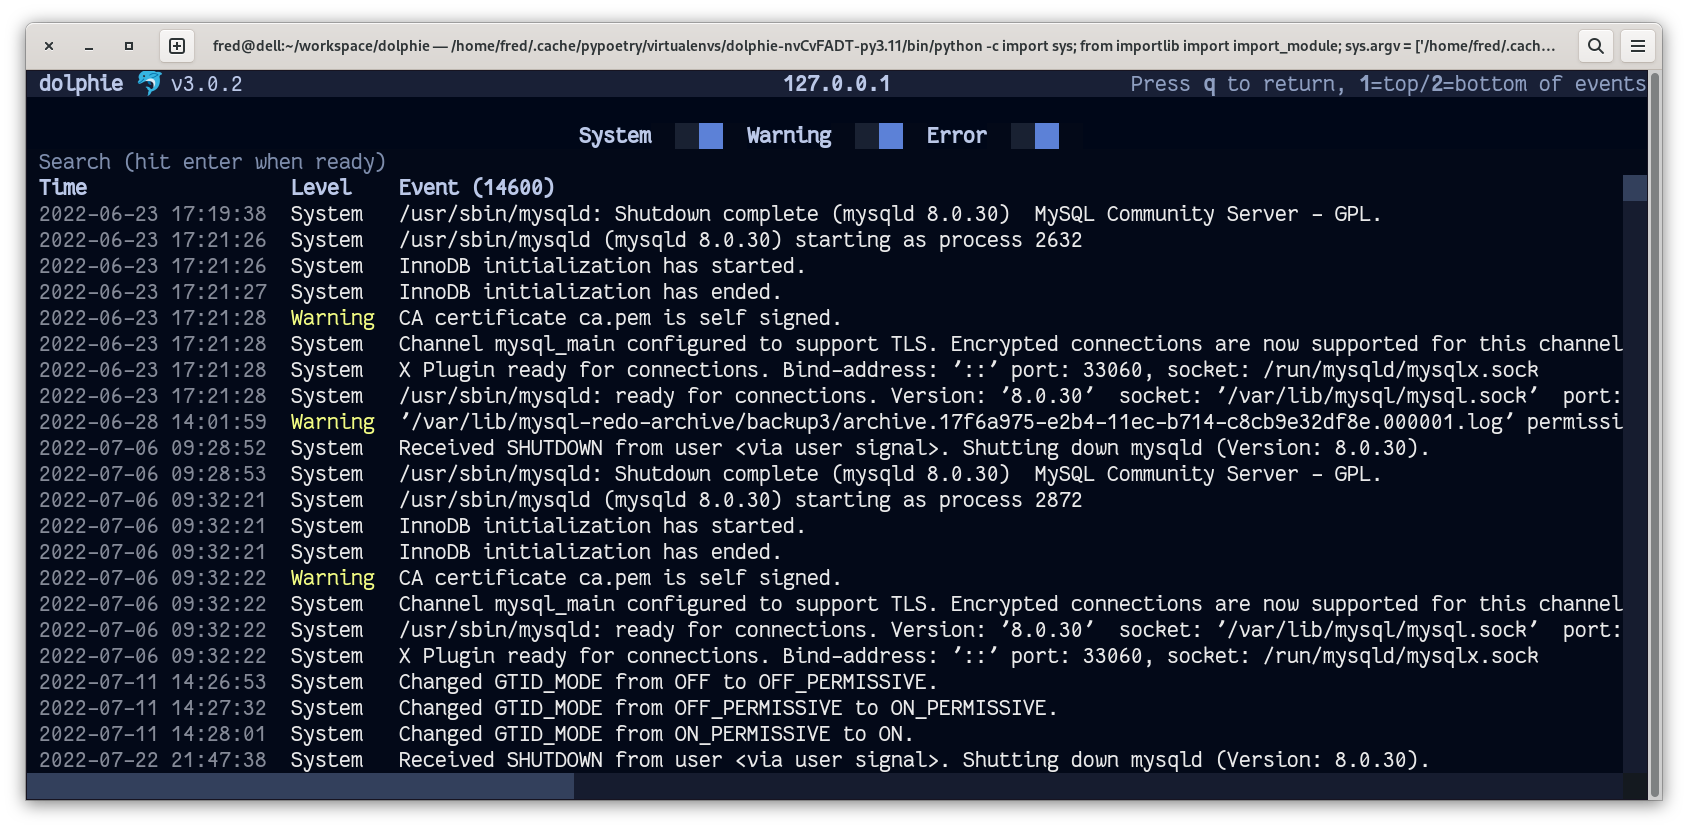Open a new terminal tab
This screenshot has height=829, width=1688.
(x=177, y=46)
